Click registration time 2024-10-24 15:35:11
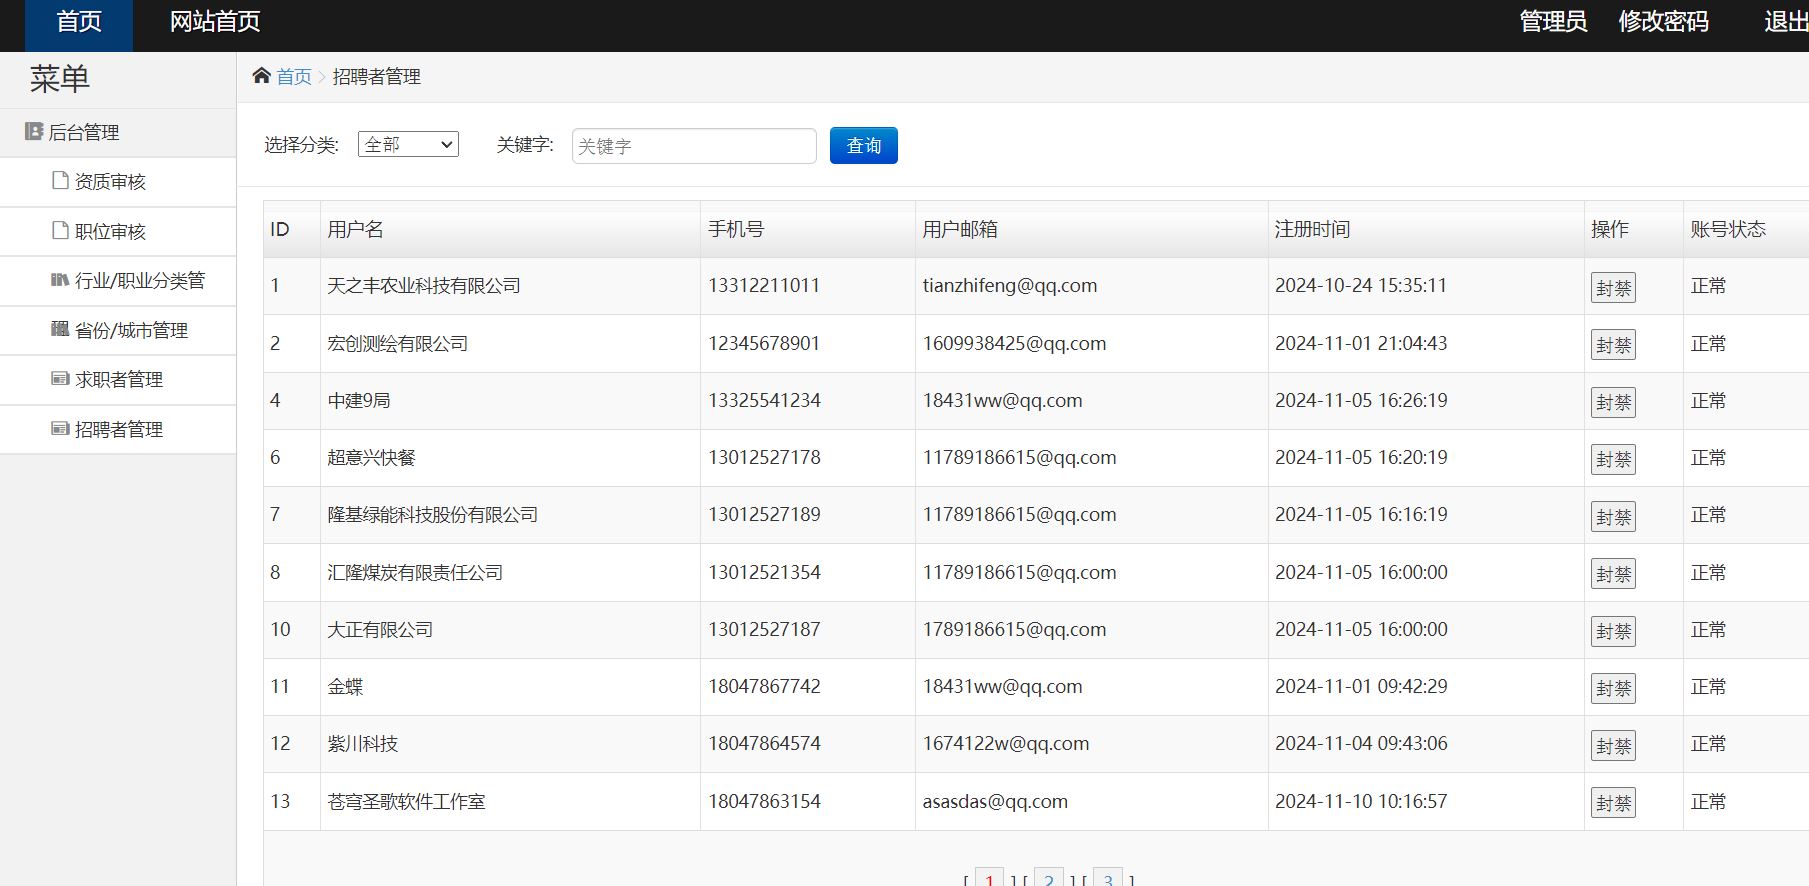This screenshot has width=1809, height=886. 1361,285
